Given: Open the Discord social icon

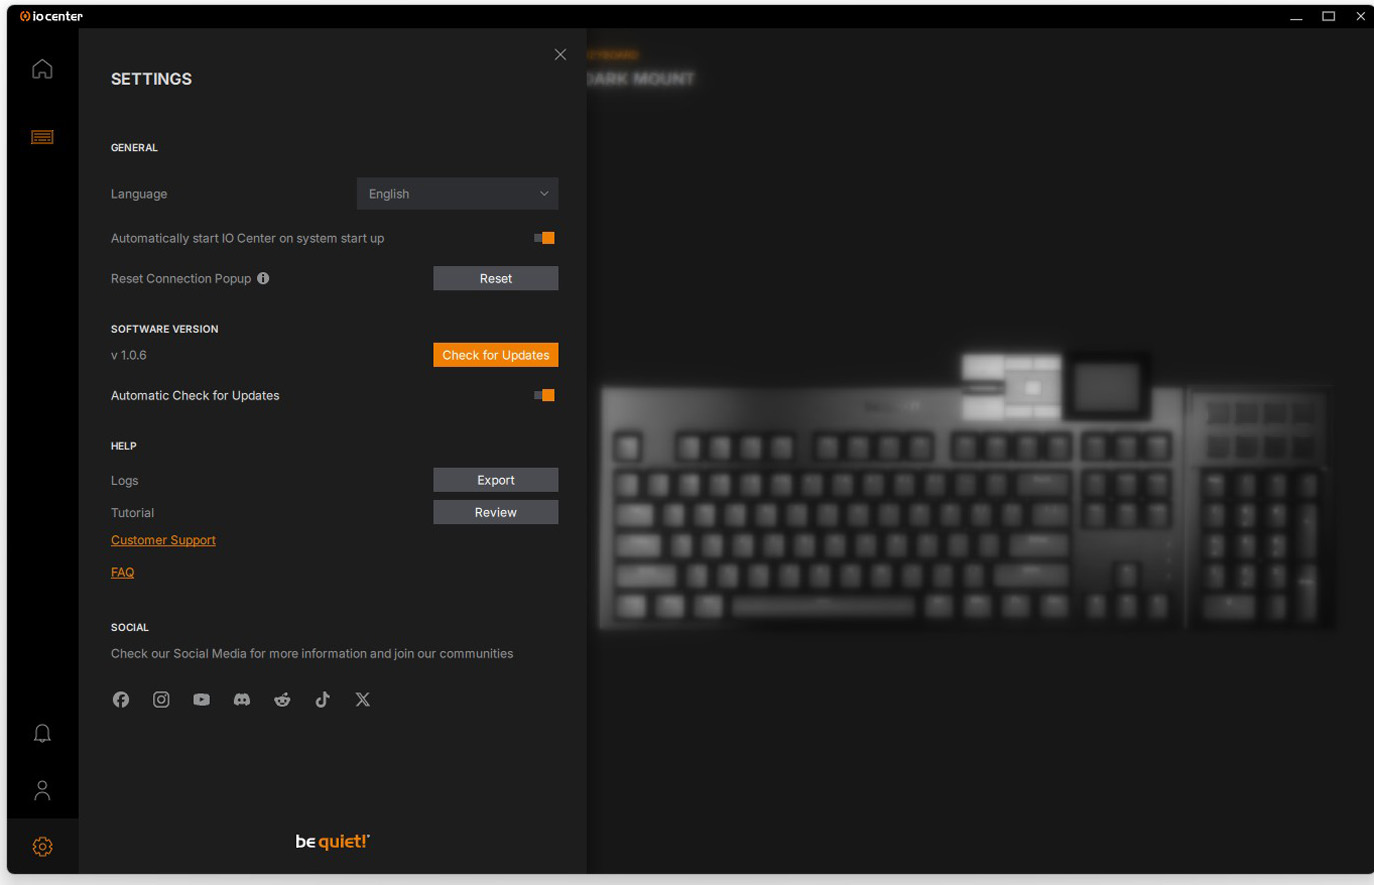Looking at the screenshot, I should (242, 700).
